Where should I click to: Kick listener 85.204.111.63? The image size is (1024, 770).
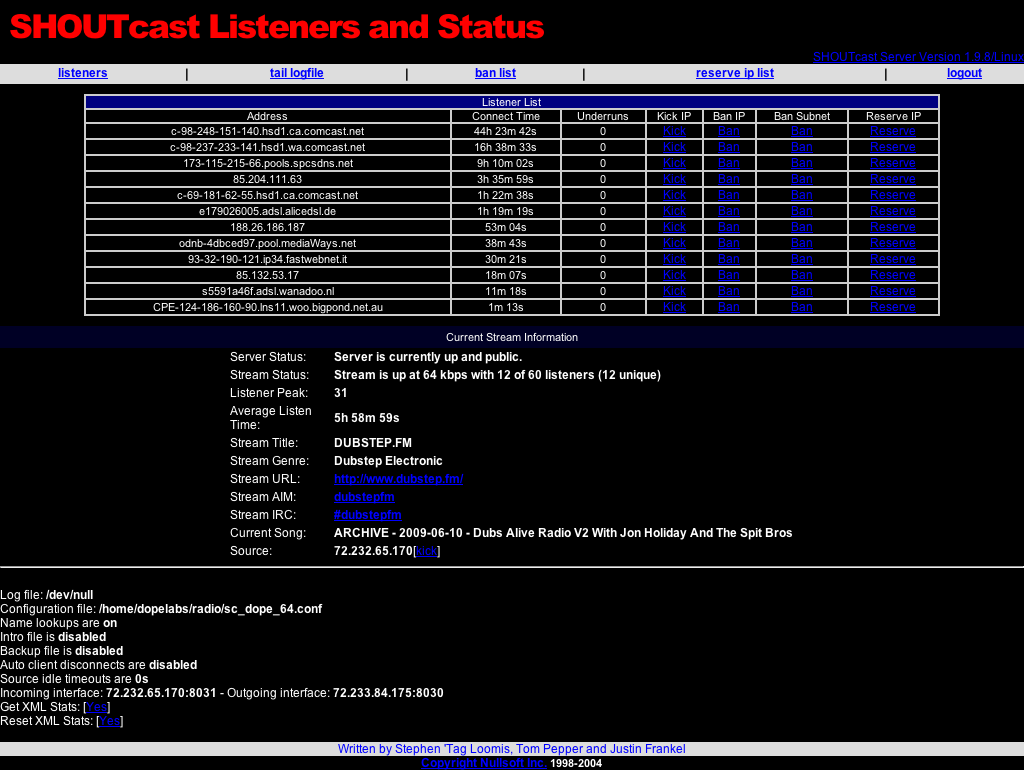674,179
